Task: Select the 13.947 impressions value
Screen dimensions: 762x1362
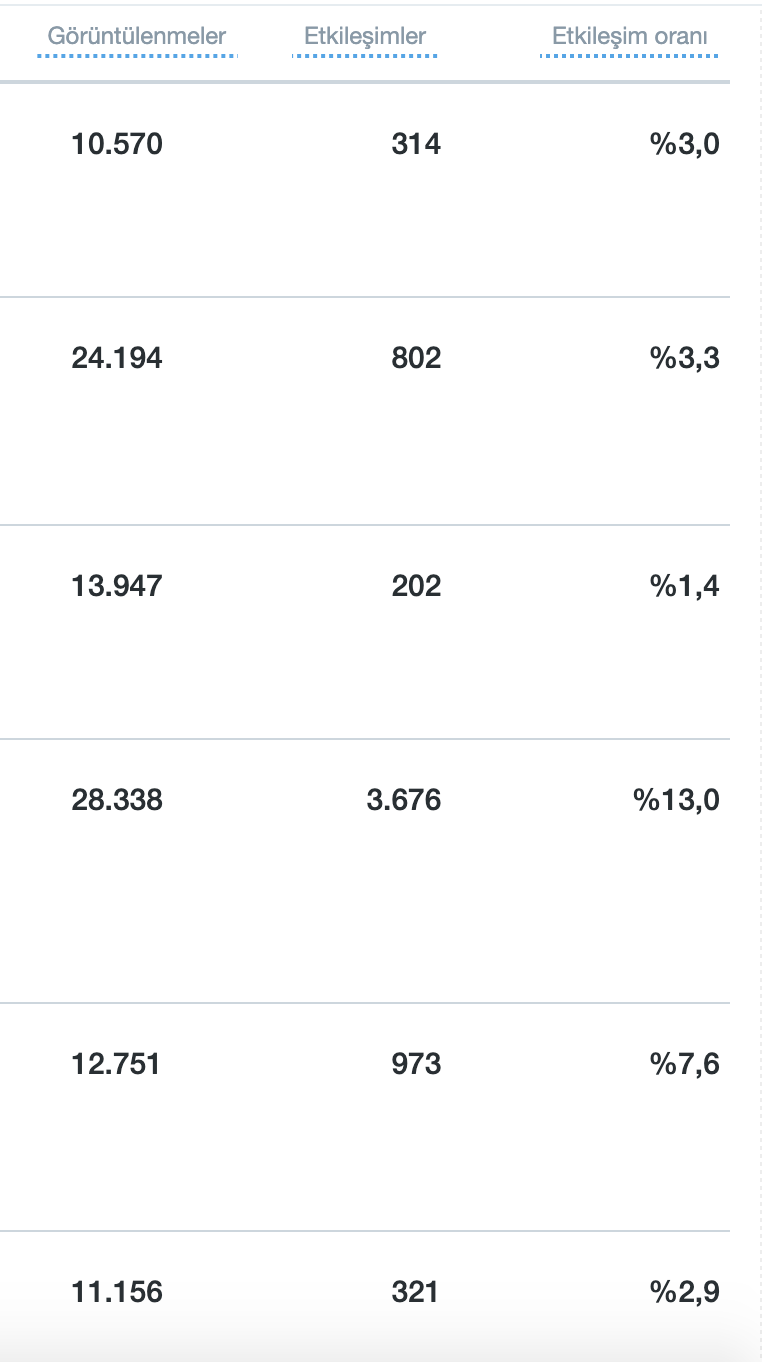Action: tap(117, 586)
